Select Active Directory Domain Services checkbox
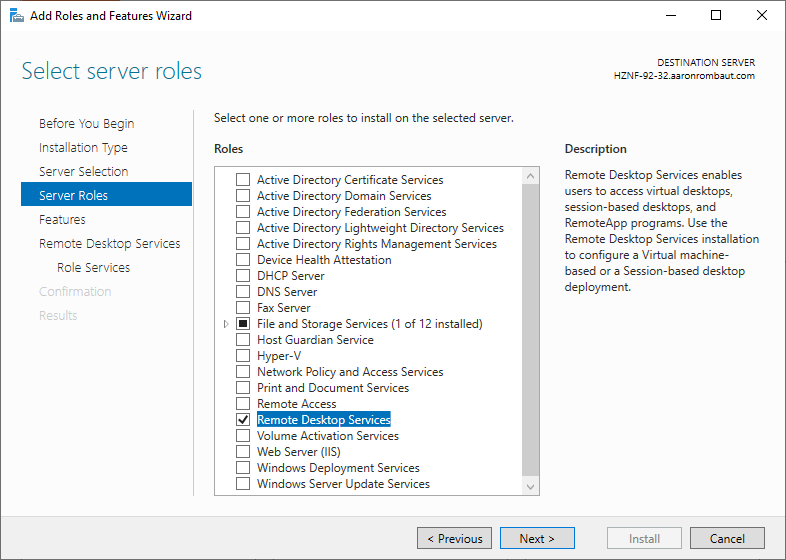786x560 pixels. [x=243, y=196]
